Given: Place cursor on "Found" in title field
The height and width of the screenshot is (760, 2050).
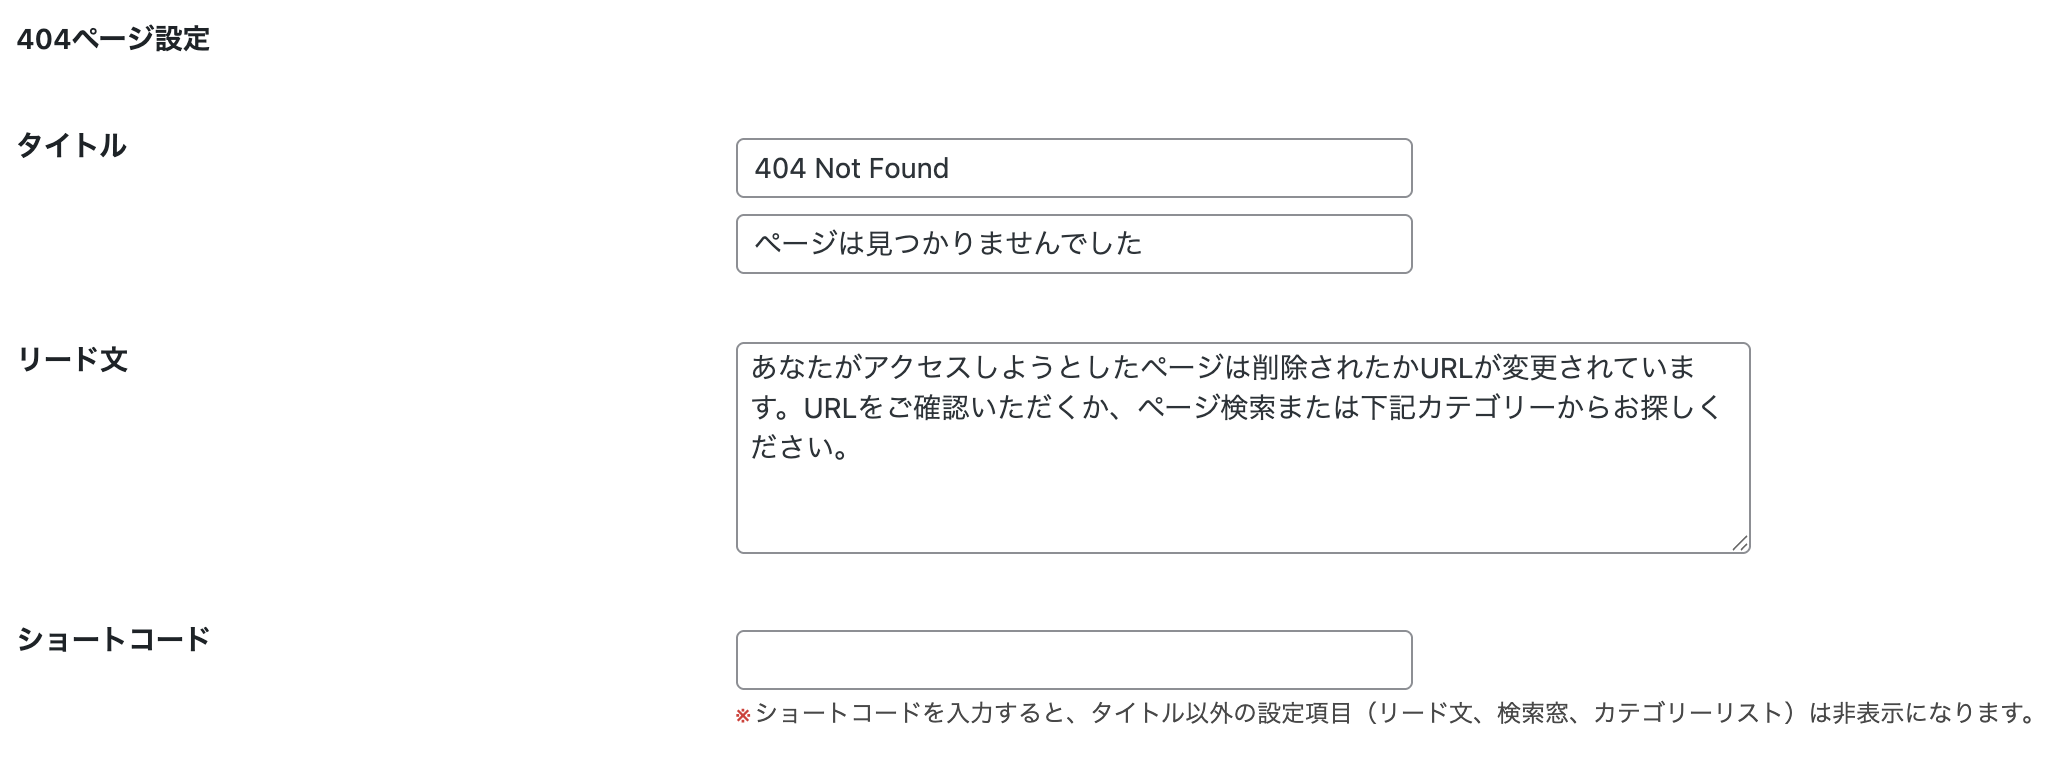Looking at the screenshot, I should click(x=910, y=168).
